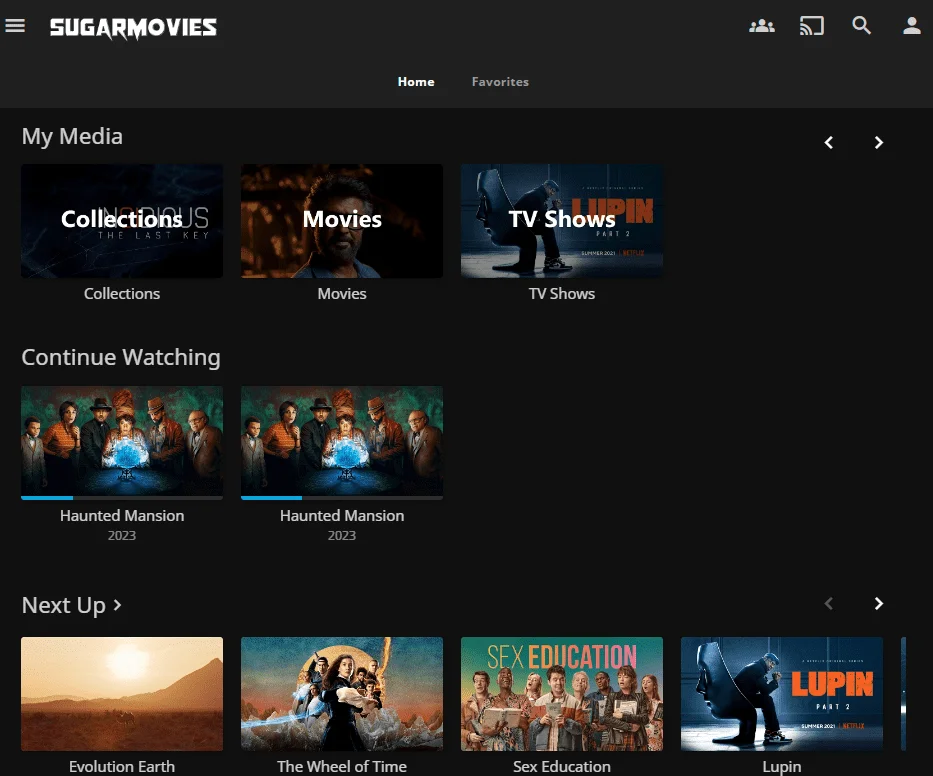Click the TV Shows label text
The image size is (933, 776).
coord(562,293)
